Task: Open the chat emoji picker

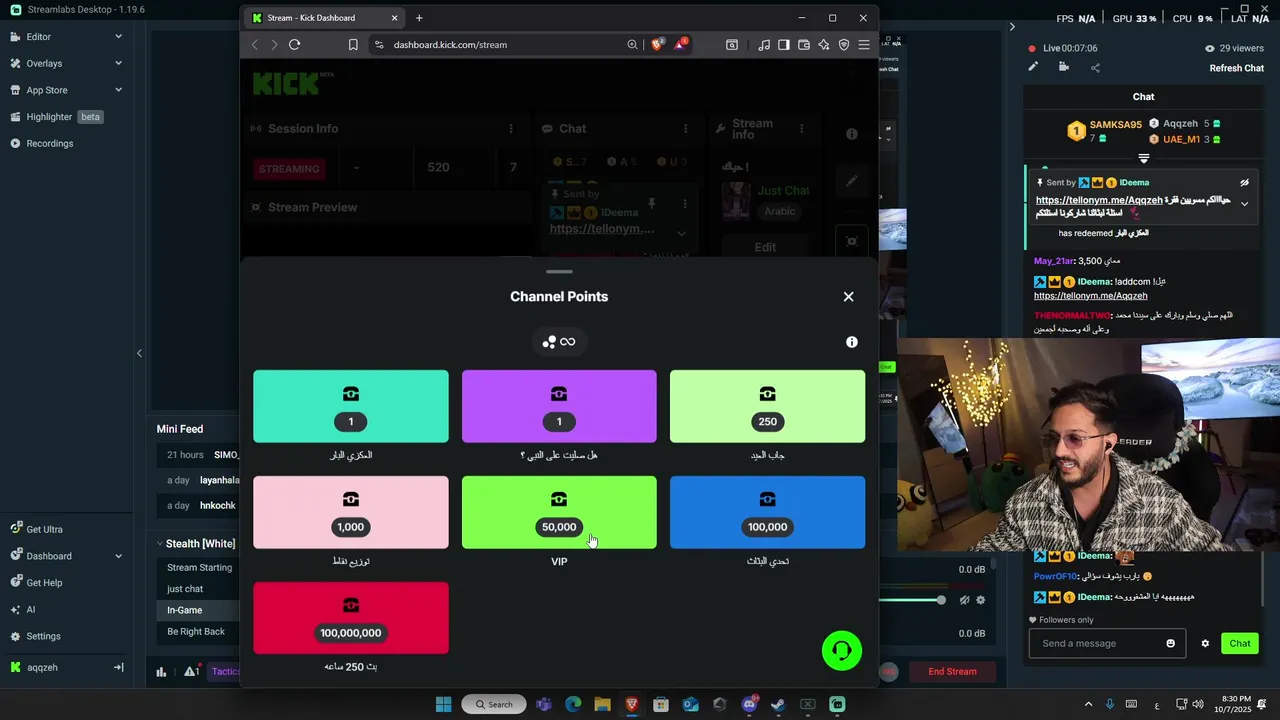Action: [x=1171, y=643]
